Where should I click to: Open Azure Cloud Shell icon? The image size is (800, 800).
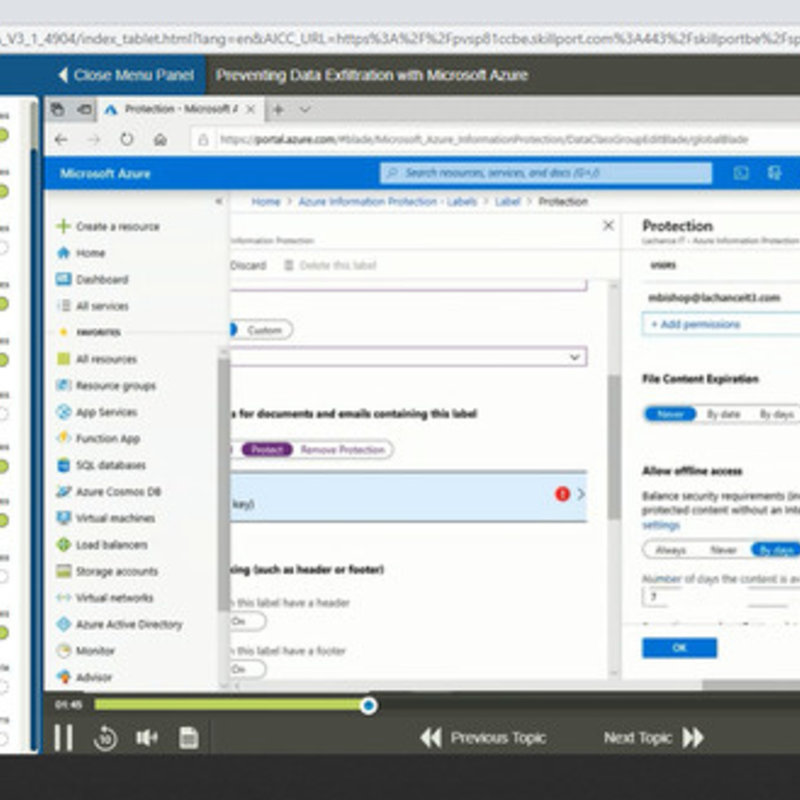pyautogui.click(x=741, y=173)
